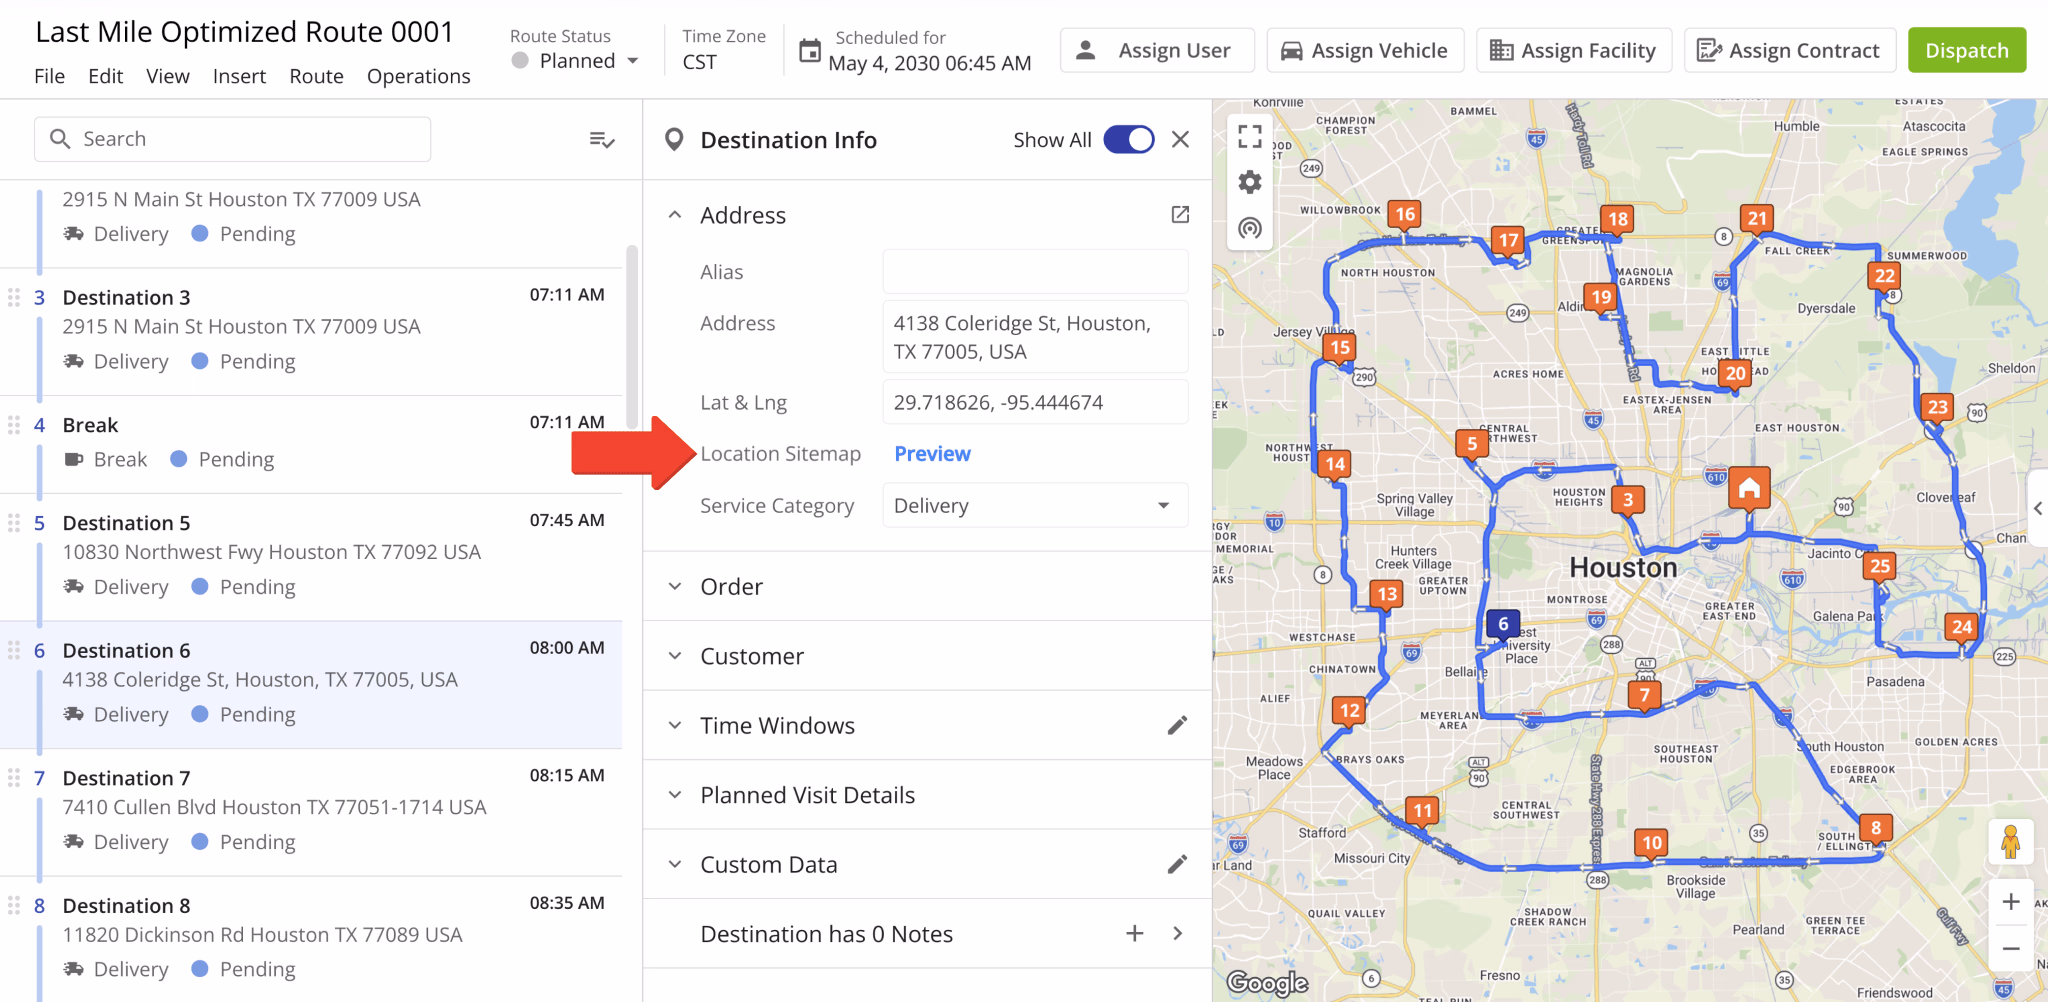Click the fullscreen icon on the map
The image size is (2048, 1002).
pyautogui.click(x=1249, y=135)
